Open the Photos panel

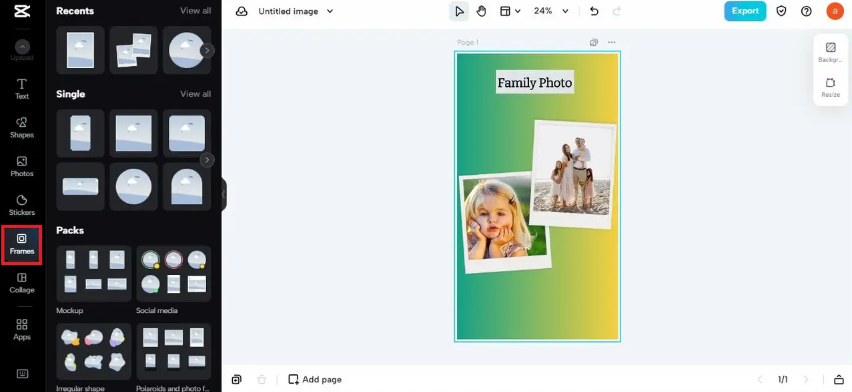tap(22, 166)
